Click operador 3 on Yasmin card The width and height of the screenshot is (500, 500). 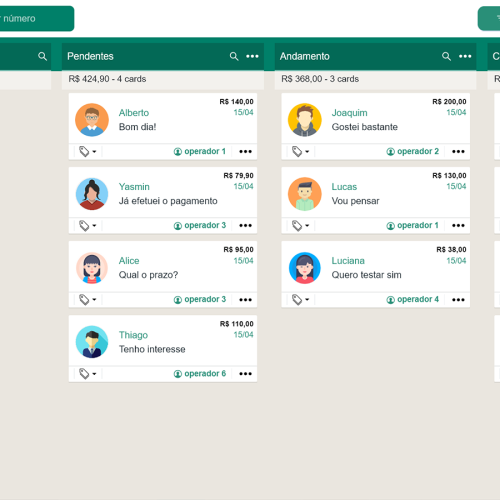coord(200,225)
